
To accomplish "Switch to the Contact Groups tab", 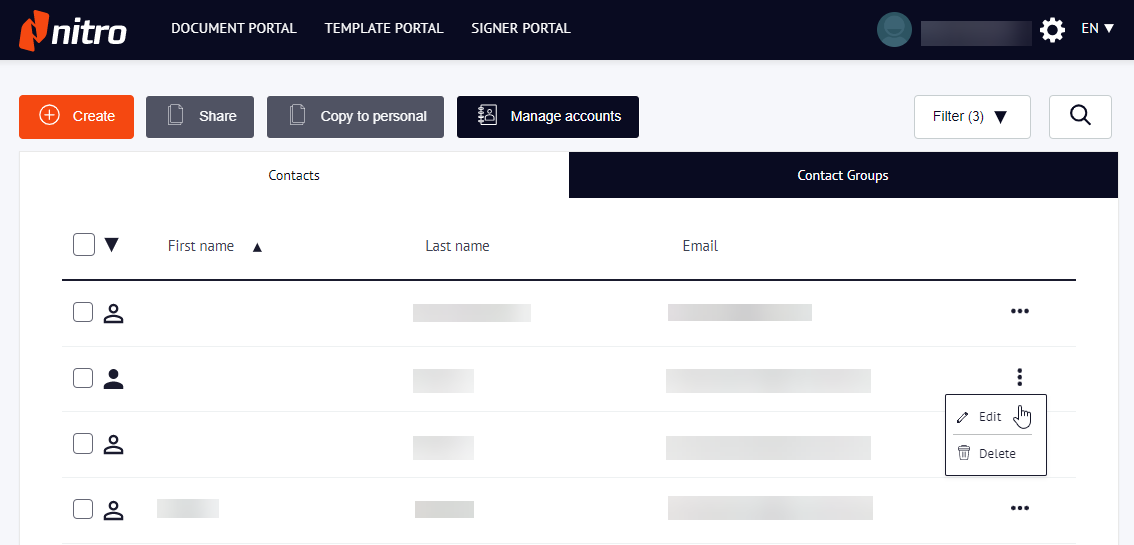I will point(842,176).
